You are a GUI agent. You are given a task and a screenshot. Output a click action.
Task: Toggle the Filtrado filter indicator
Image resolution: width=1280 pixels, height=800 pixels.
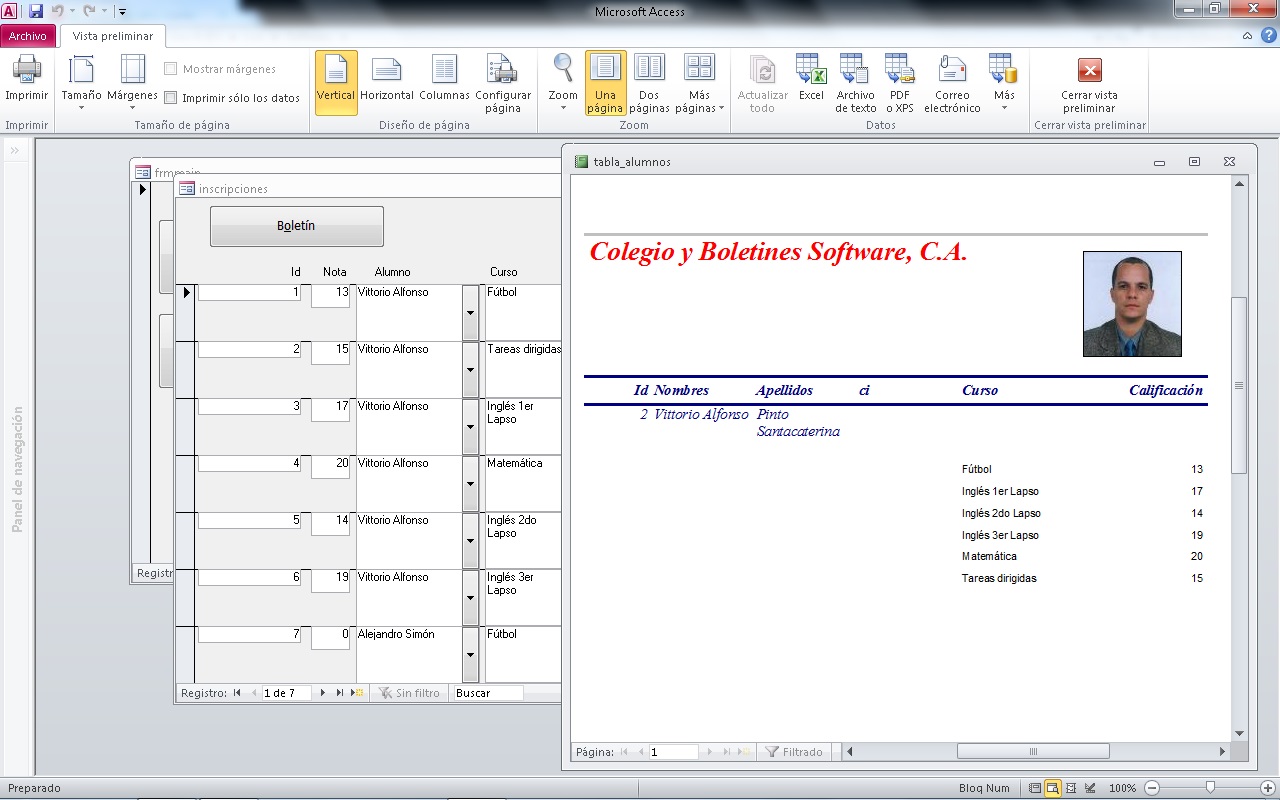794,752
